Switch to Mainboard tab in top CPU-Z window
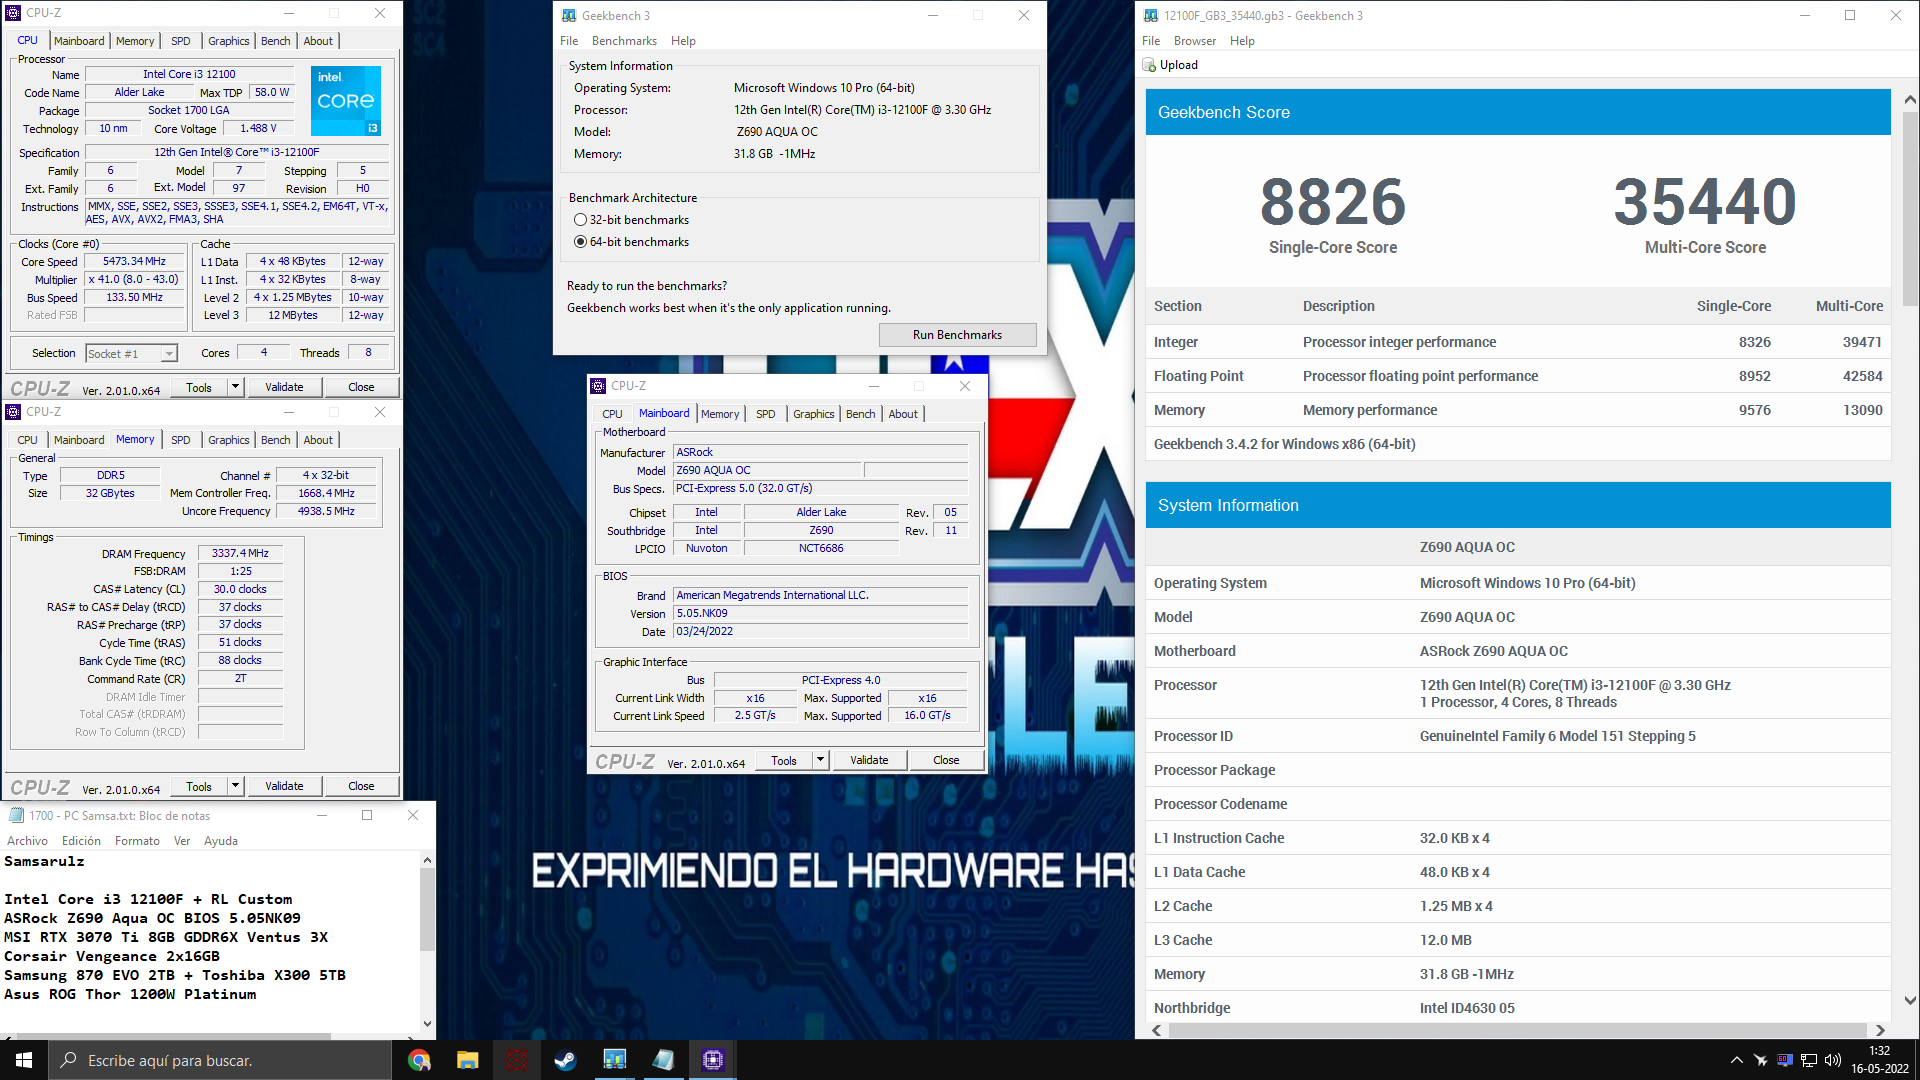This screenshot has height=1080, width=1920. point(79,41)
